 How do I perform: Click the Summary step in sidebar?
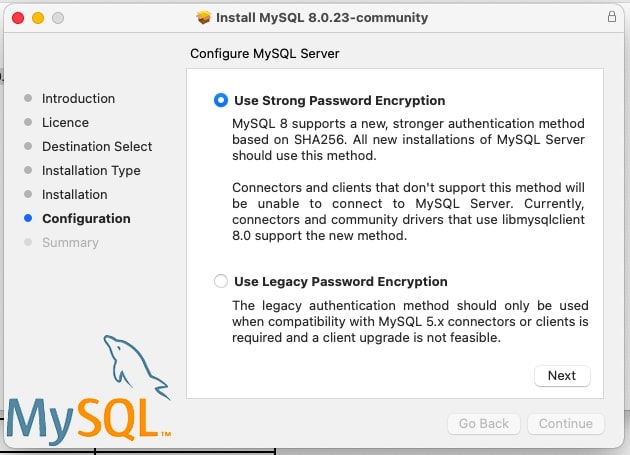click(x=70, y=243)
